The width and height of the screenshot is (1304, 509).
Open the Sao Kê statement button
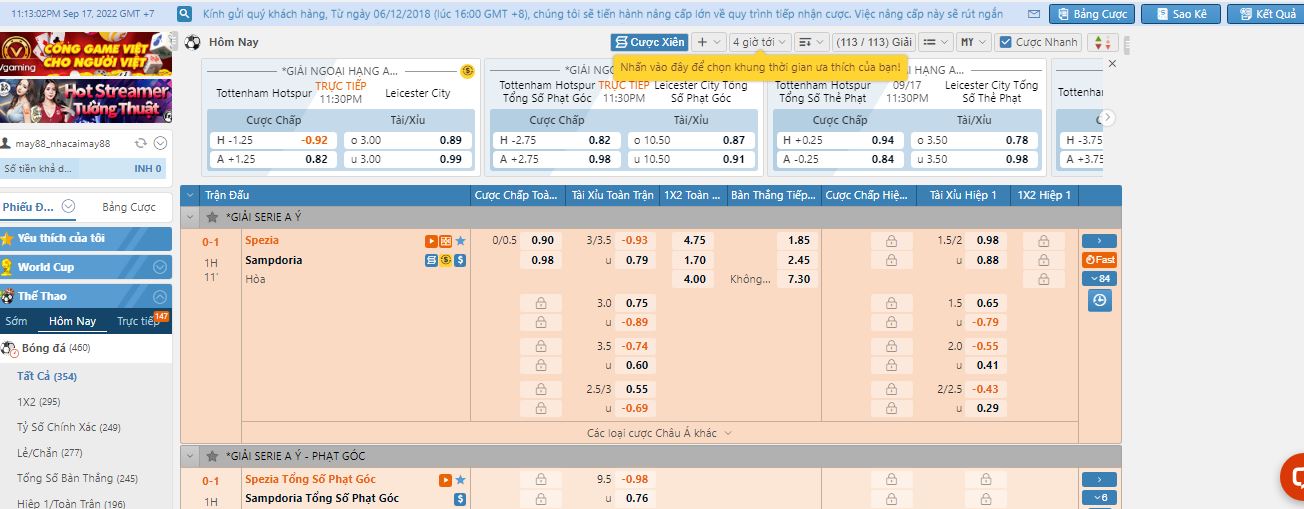(x=1180, y=14)
